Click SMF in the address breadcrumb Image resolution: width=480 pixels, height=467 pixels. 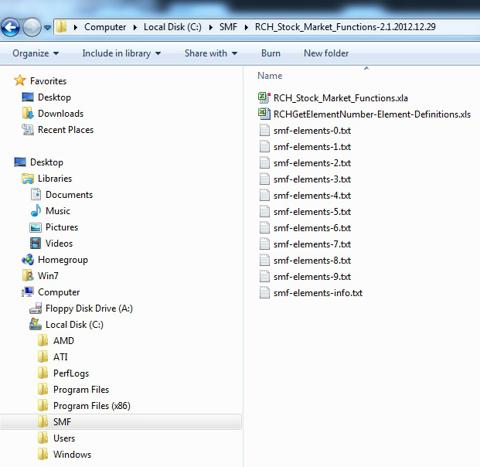[x=228, y=27]
